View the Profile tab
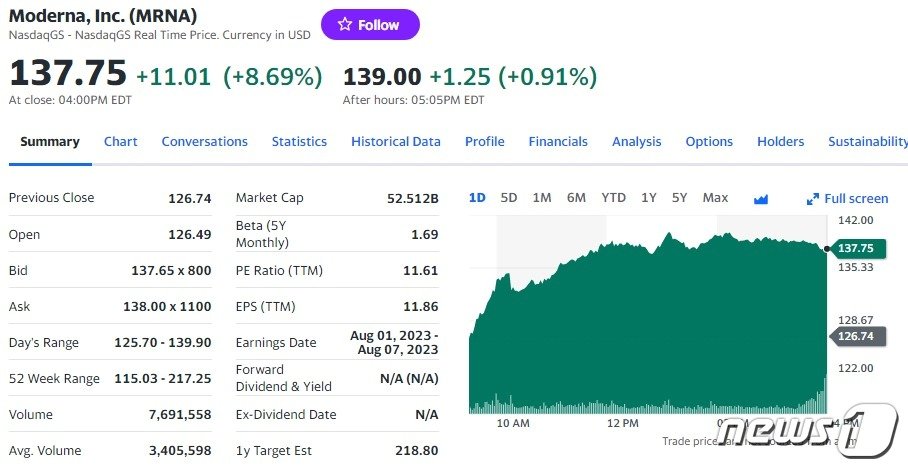Screen dimensions: 908x470 (485, 142)
